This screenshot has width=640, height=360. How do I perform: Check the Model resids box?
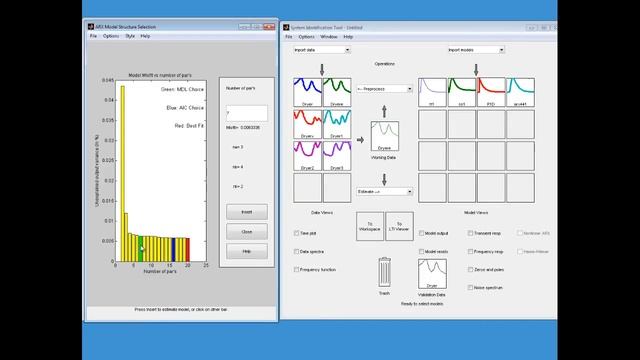(x=421, y=251)
